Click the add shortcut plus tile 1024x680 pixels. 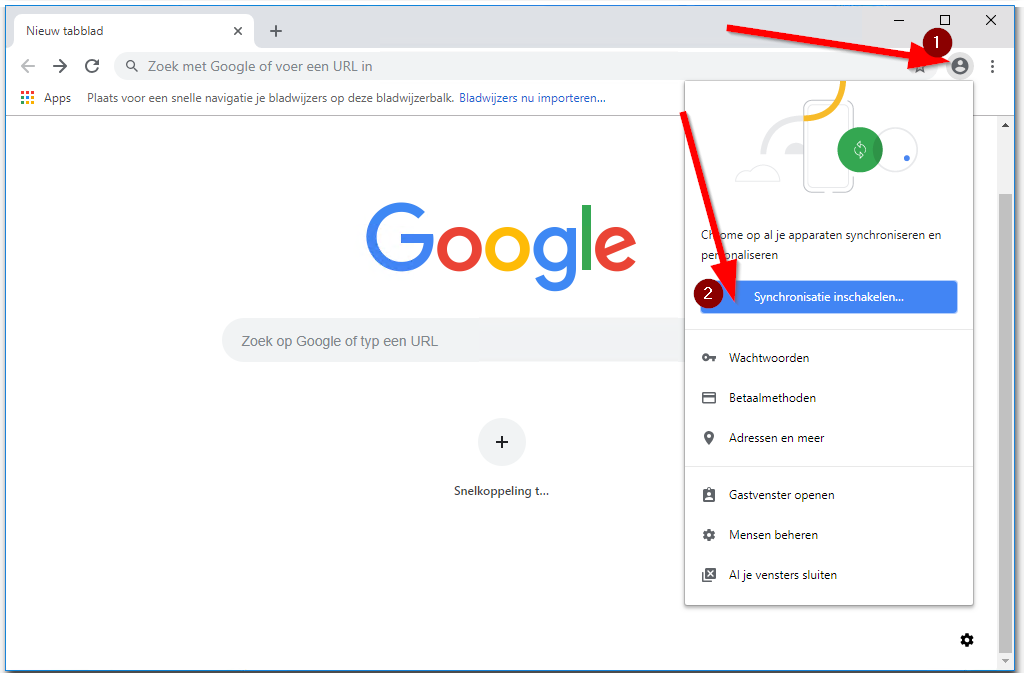502,442
